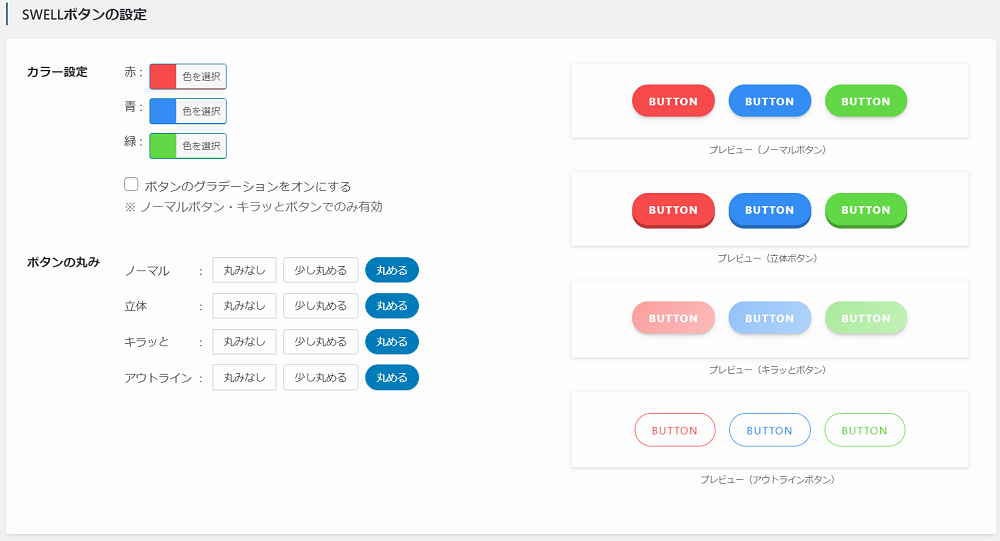Select 丸みなし for ノーマル button
Image resolution: width=1000 pixels, height=541 pixels.
tap(244, 270)
